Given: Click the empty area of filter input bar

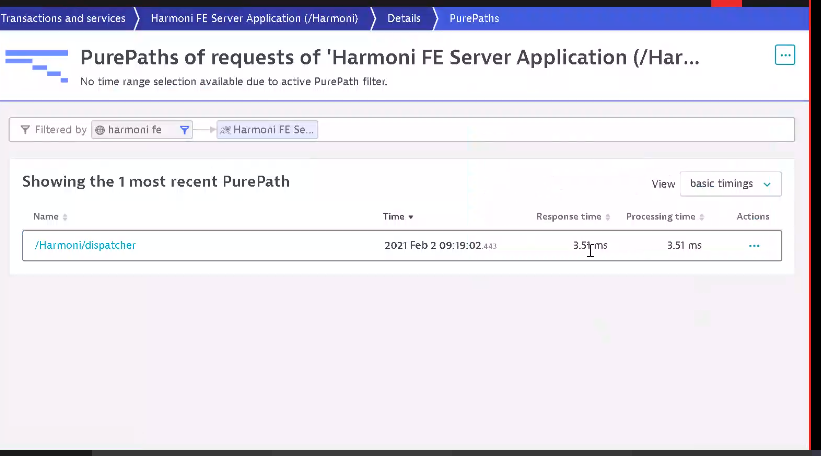Looking at the screenshot, I should 550,130.
